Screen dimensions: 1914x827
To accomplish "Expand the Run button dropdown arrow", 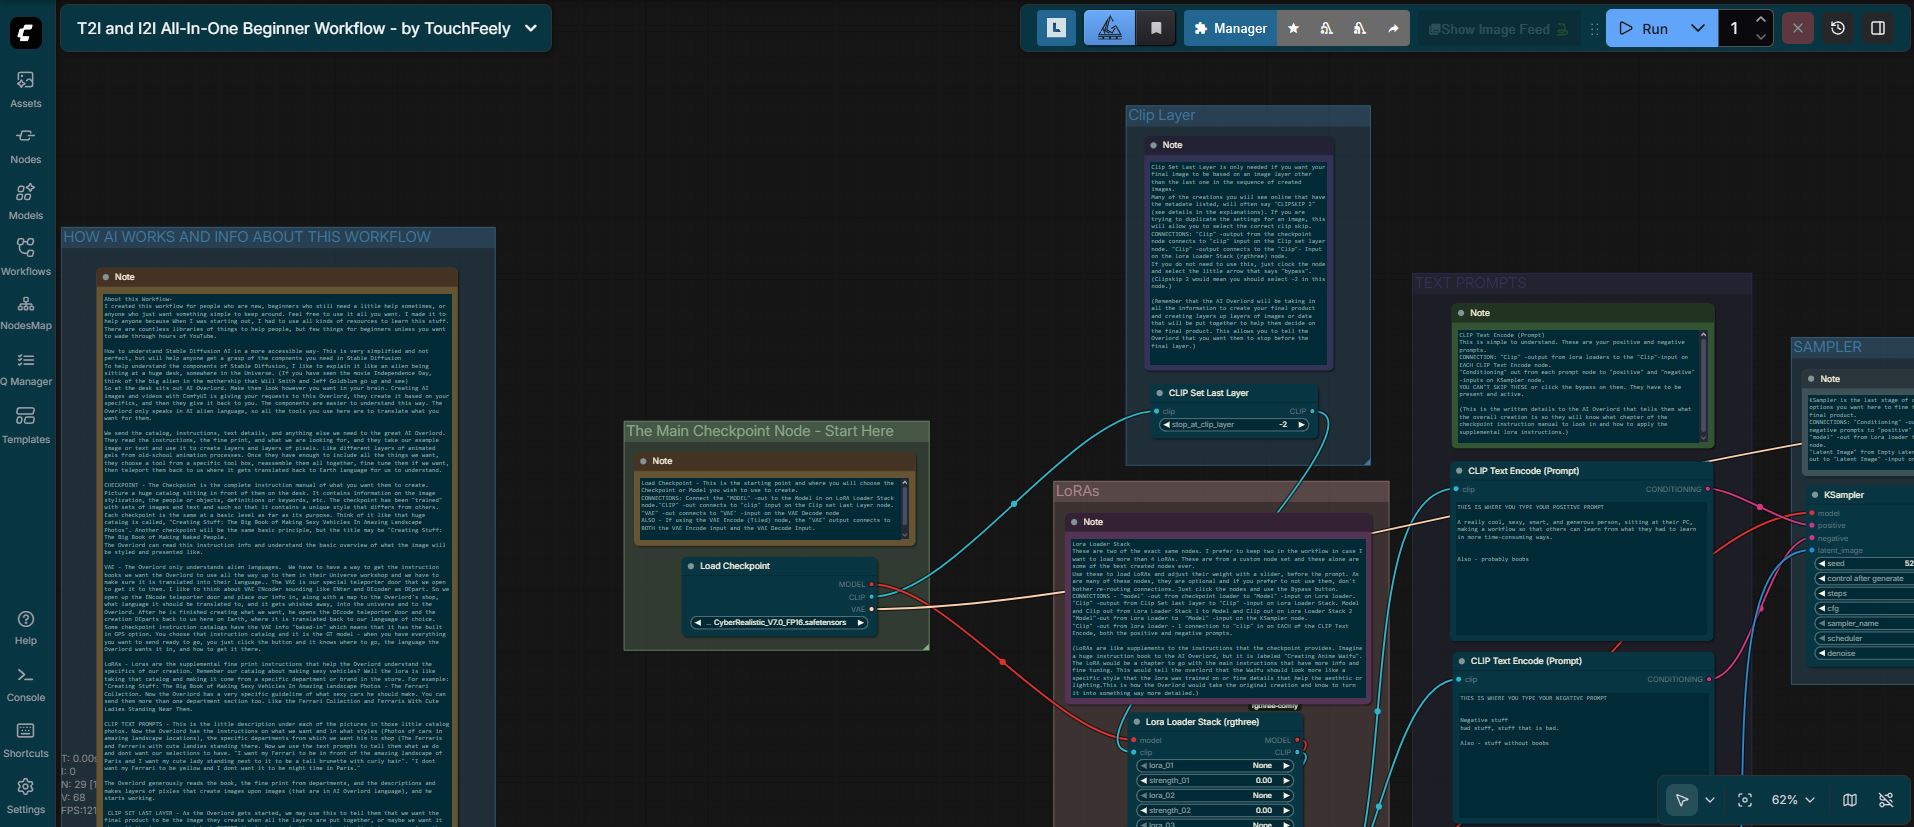I will (x=1697, y=28).
